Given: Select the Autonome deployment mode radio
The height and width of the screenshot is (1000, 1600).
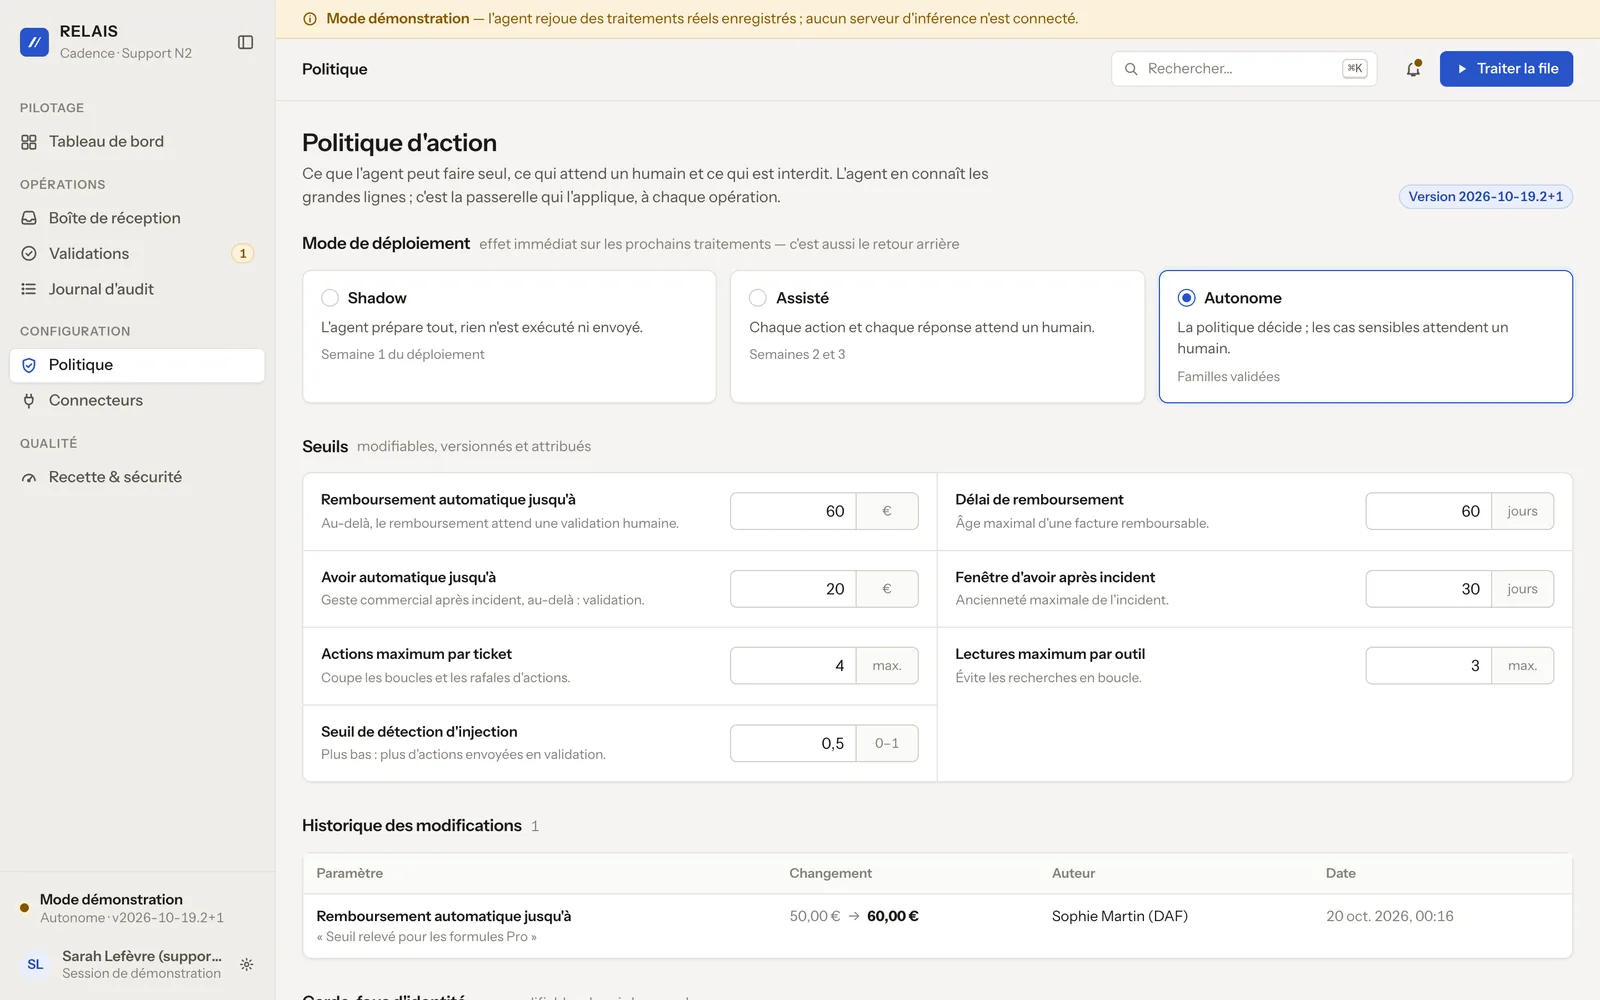Looking at the screenshot, I should [x=1187, y=298].
